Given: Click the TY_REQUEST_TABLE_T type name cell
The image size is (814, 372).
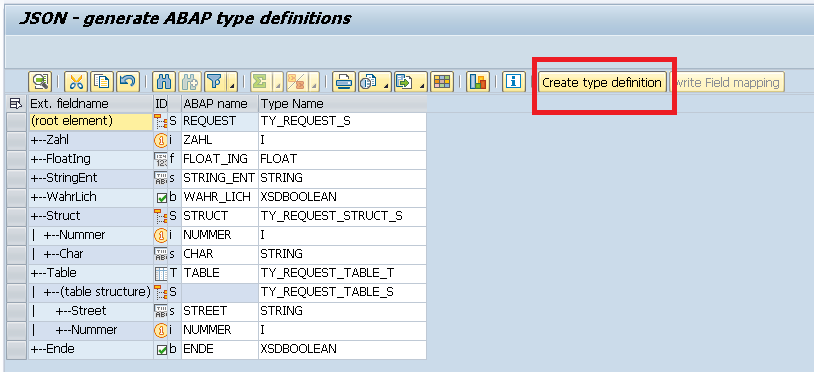Looking at the screenshot, I should (343, 273).
